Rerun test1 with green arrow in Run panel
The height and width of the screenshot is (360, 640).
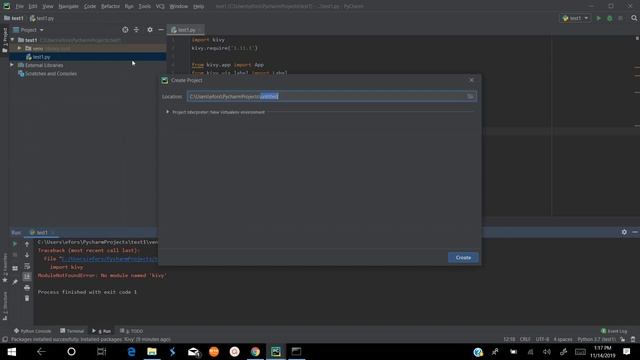(x=15, y=244)
